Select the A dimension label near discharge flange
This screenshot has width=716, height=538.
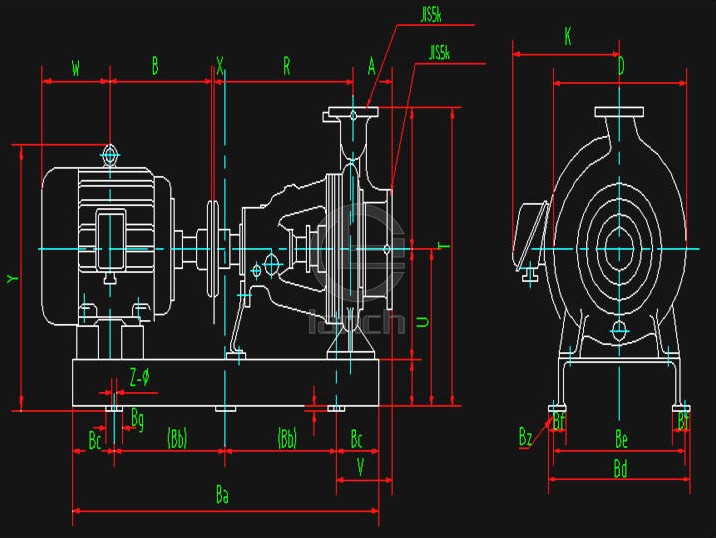(x=371, y=66)
